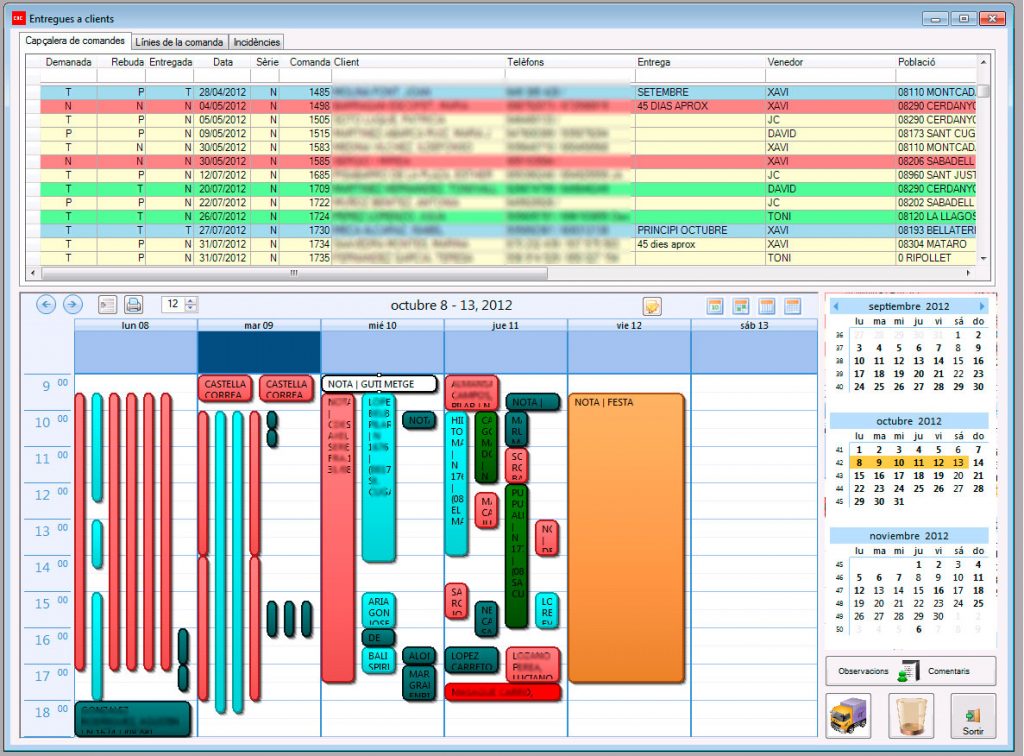
Task: Open the yellow sticky note icon above the calendar
Action: pyautogui.click(x=653, y=306)
